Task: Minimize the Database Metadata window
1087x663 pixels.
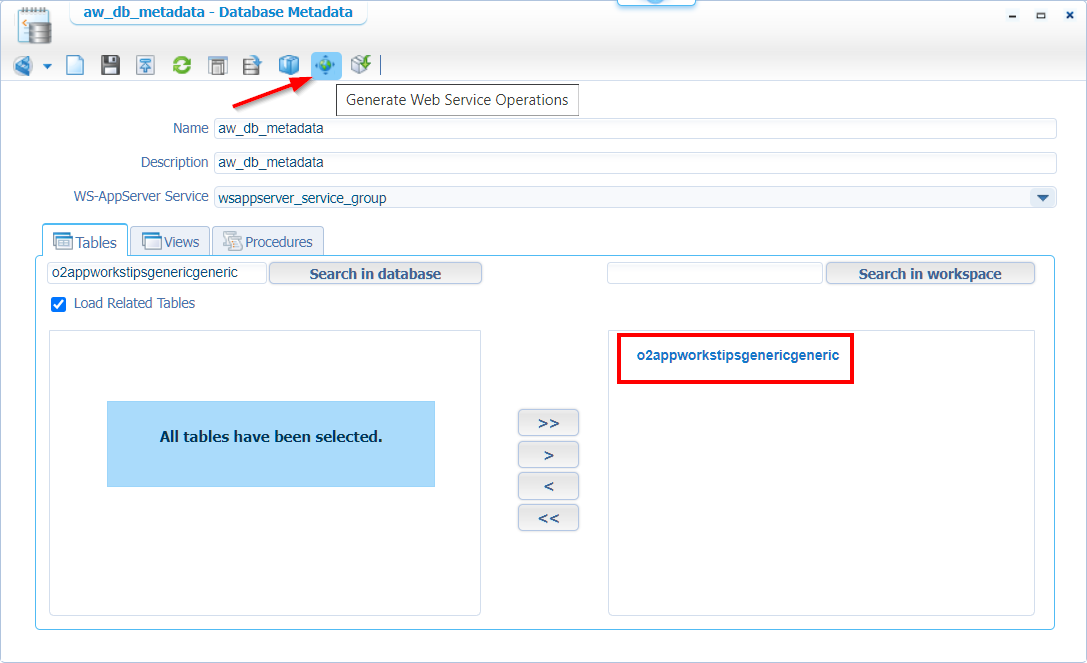Action: click(x=1013, y=16)
